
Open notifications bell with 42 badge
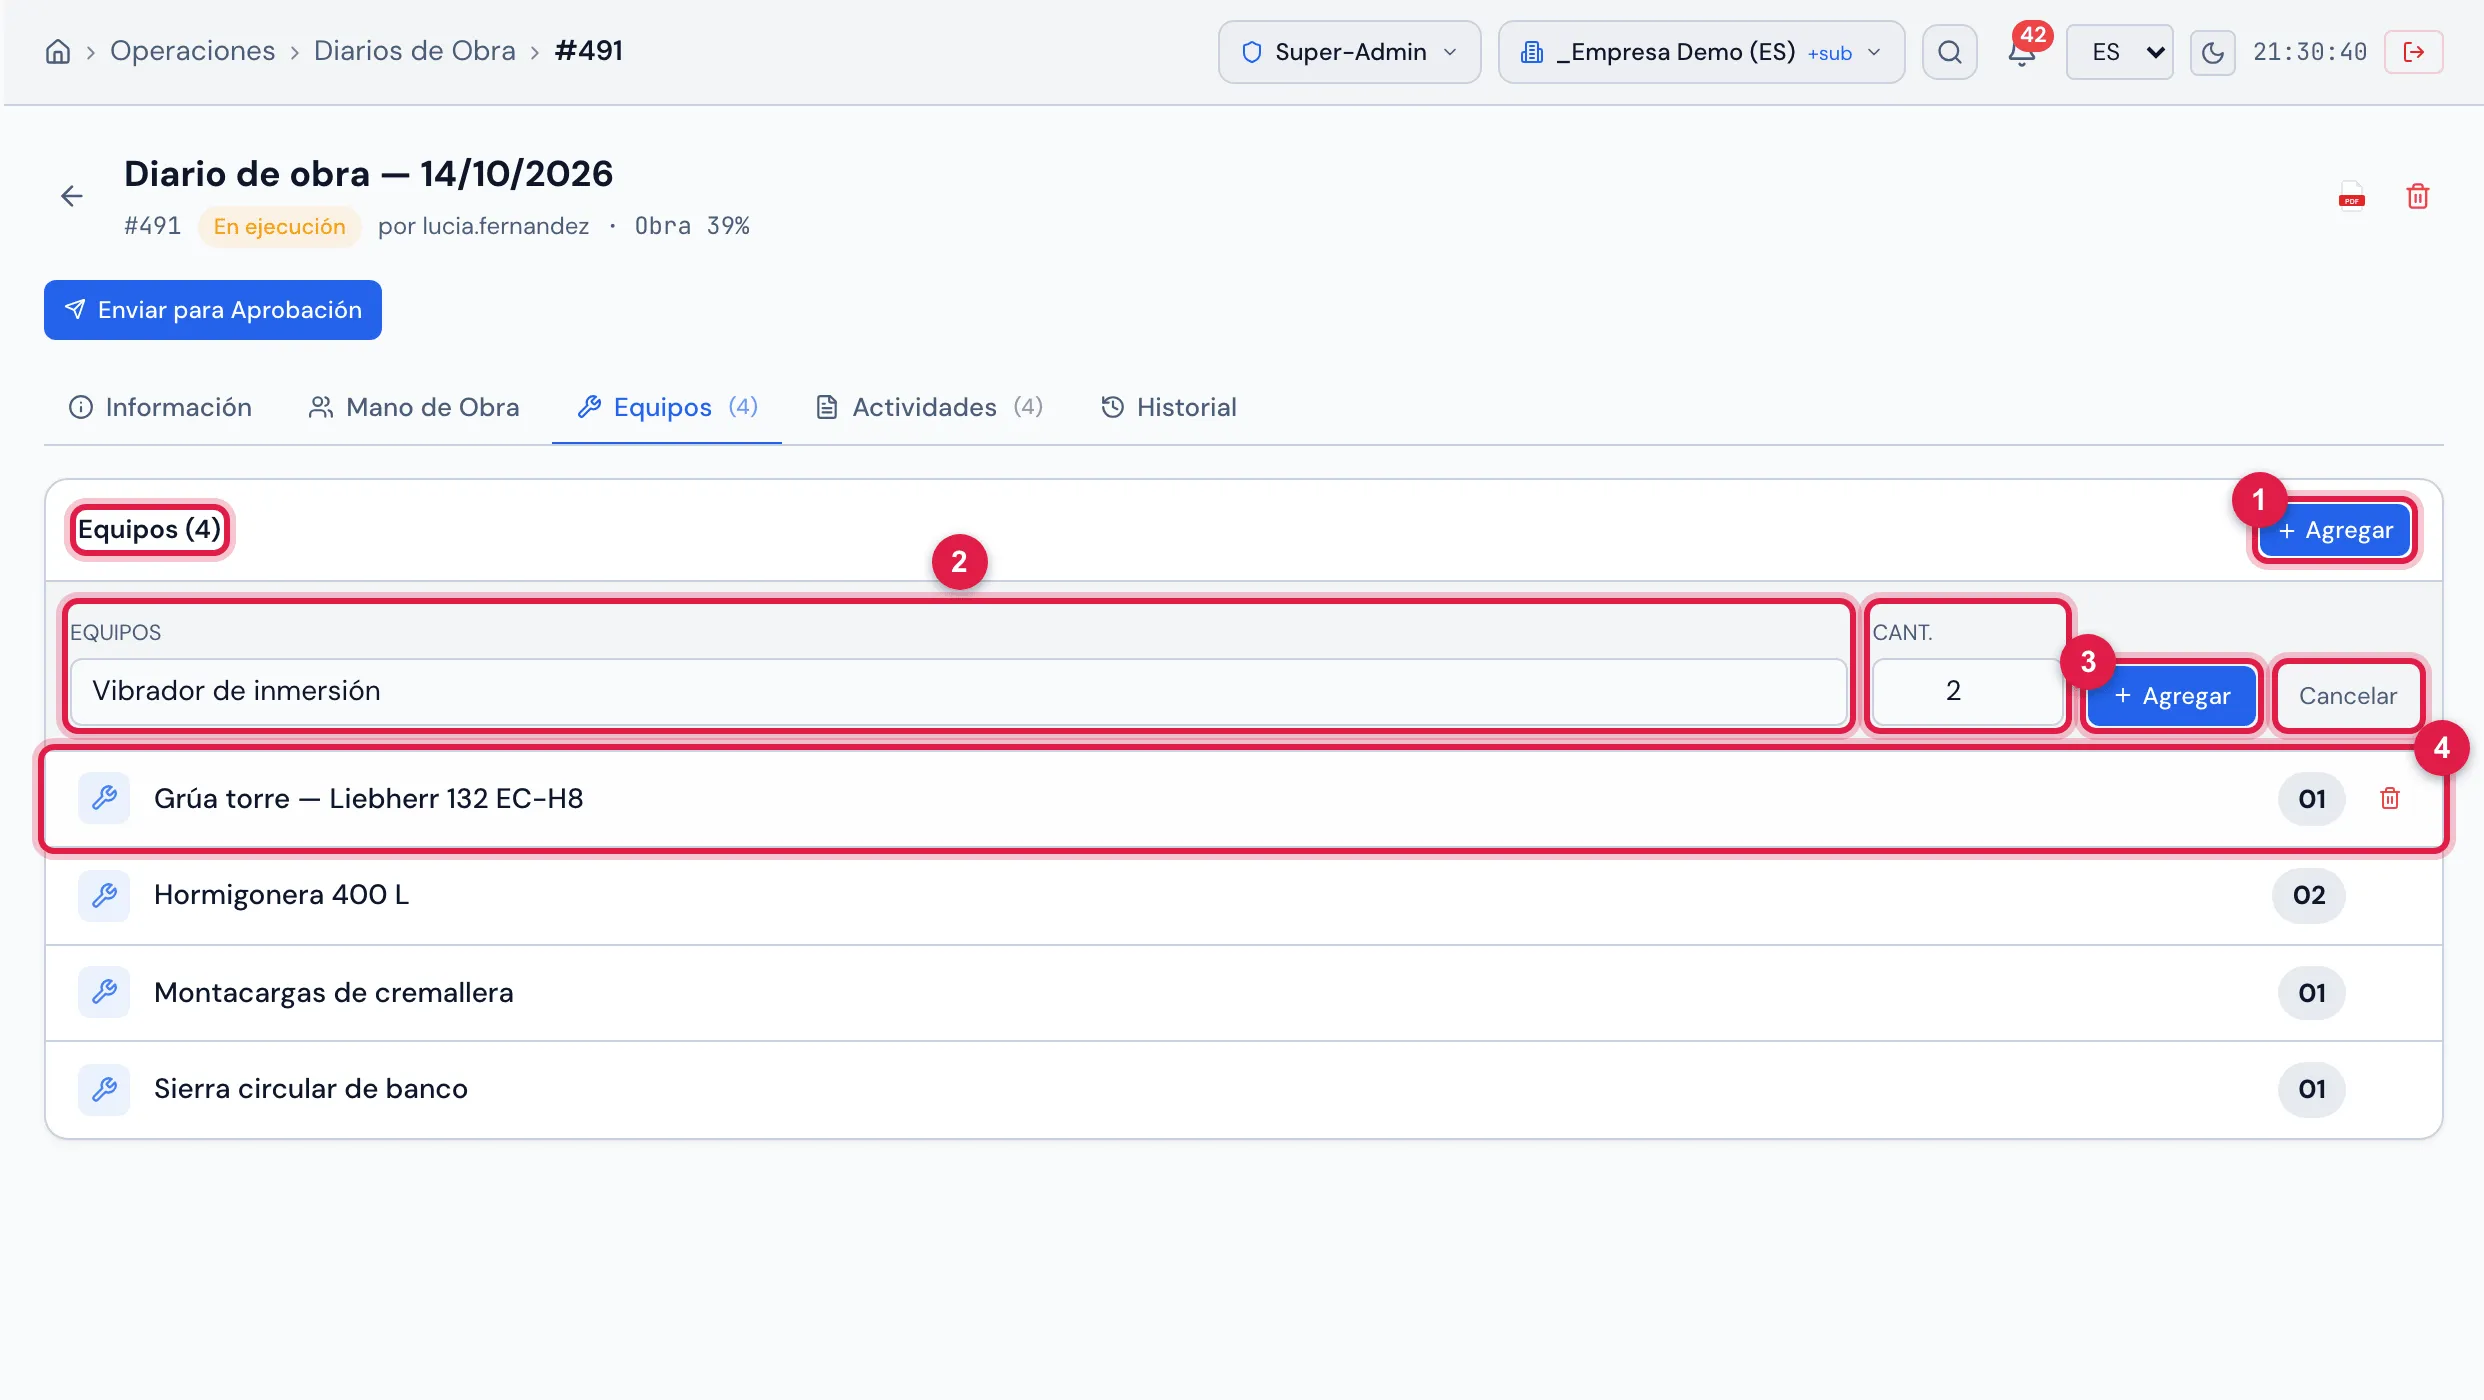pyautogui.click(x=2022, y=52)
